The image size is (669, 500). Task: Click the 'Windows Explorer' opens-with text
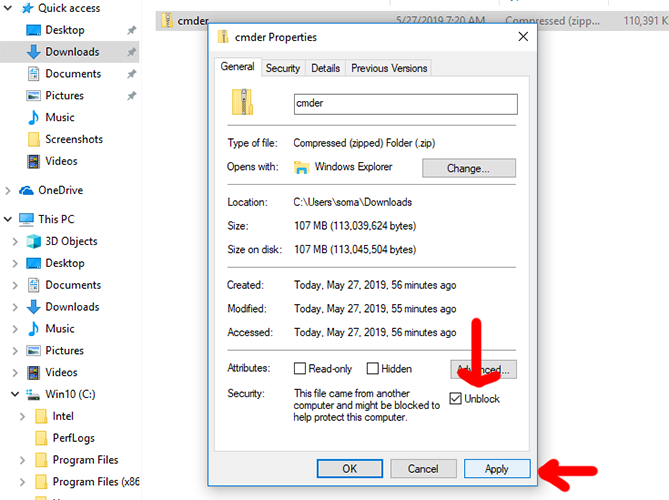pos(353,167)
